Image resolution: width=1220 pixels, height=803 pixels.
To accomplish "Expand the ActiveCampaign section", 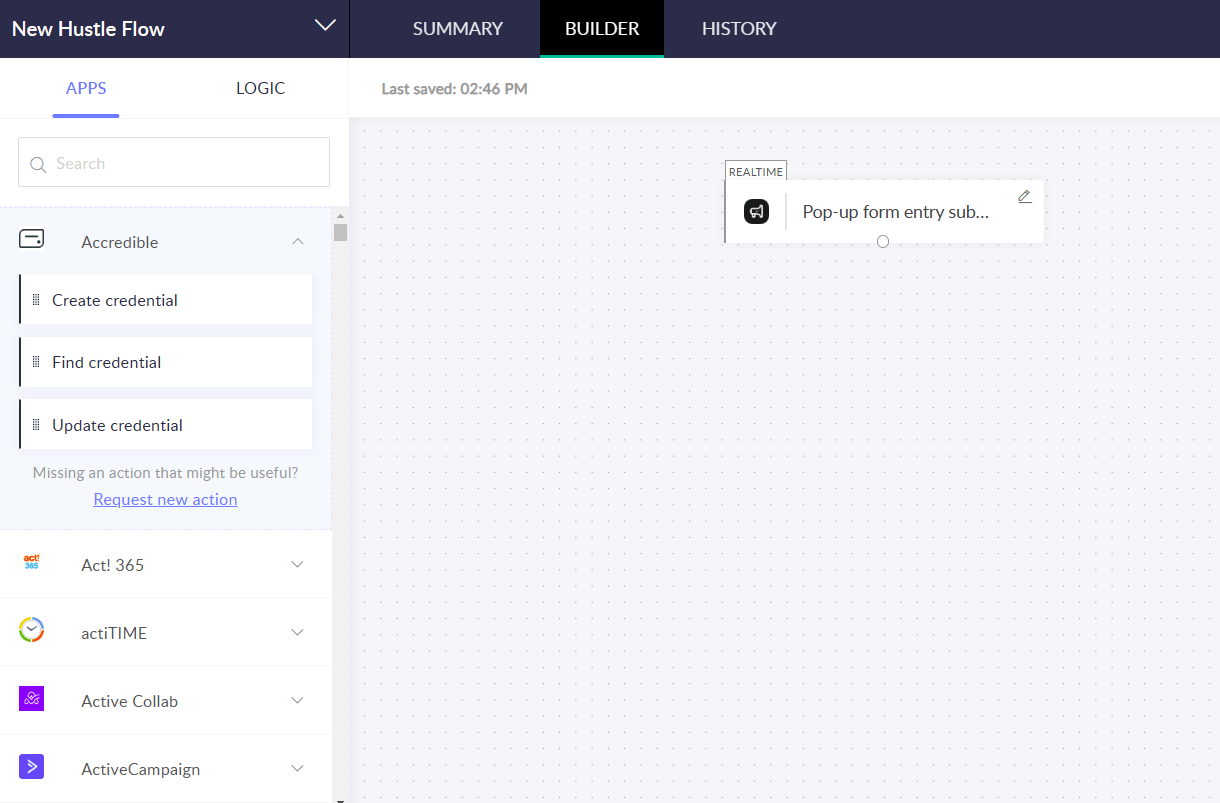I will coord(297,768).
